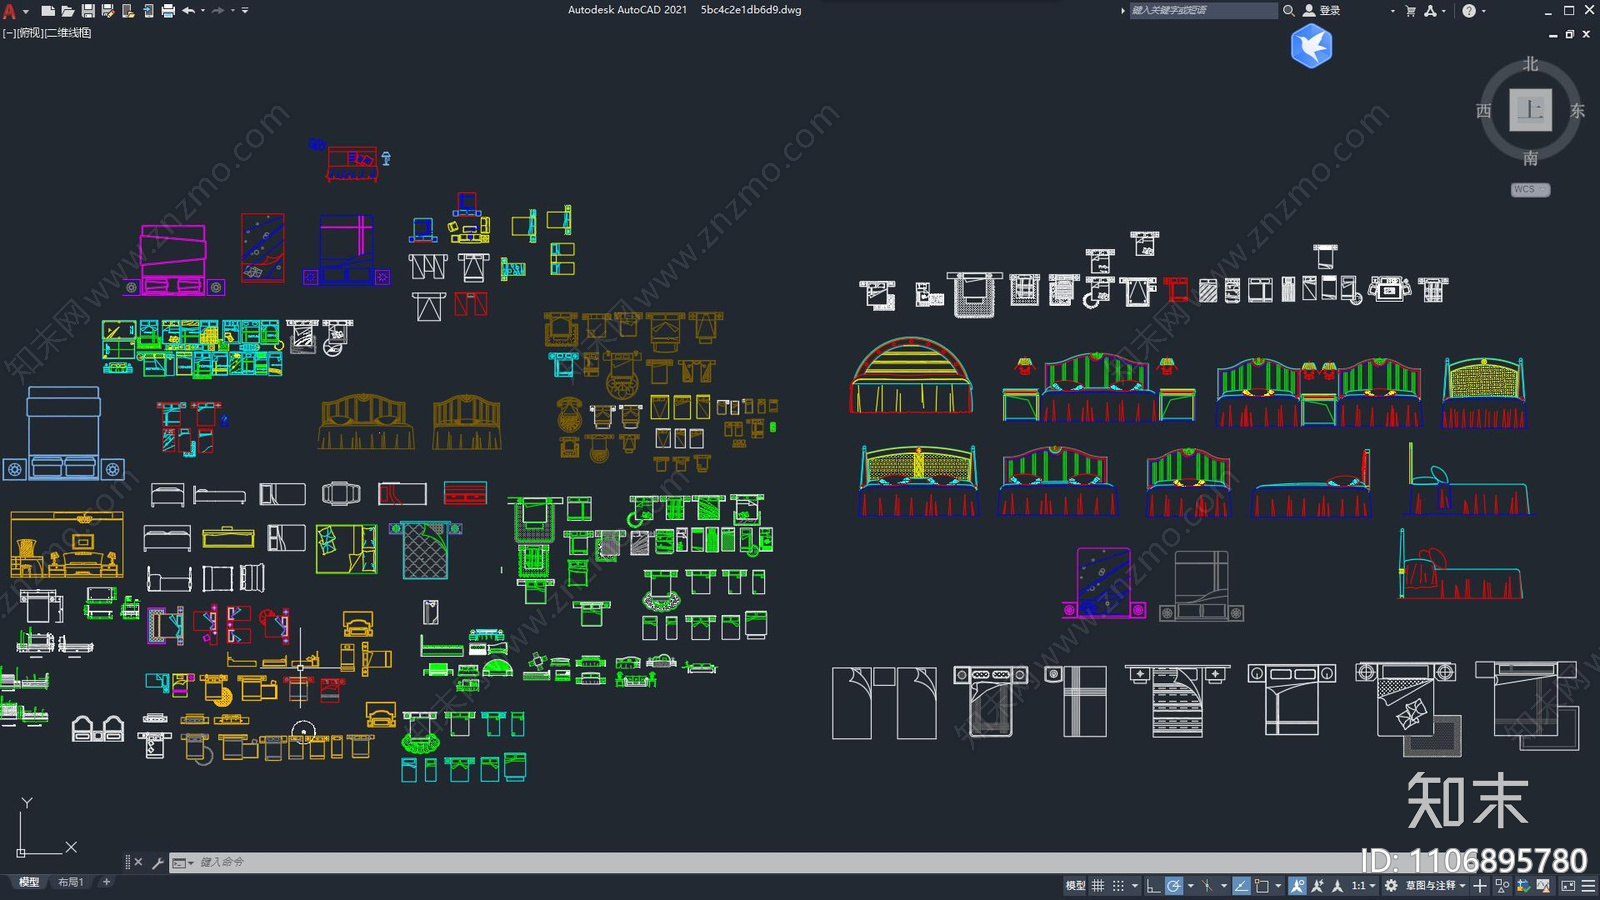The width and height of the screenshot is (1600, 900).
Task: Expand the Help dropdown arrow
Action: tap(1484, 11)
